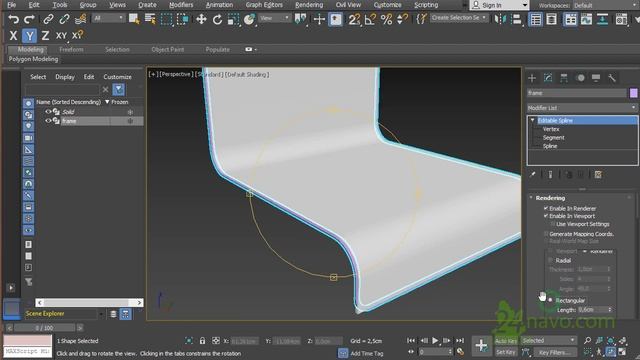
Task: Open the Motion tab in command panel
Action: 580,78
